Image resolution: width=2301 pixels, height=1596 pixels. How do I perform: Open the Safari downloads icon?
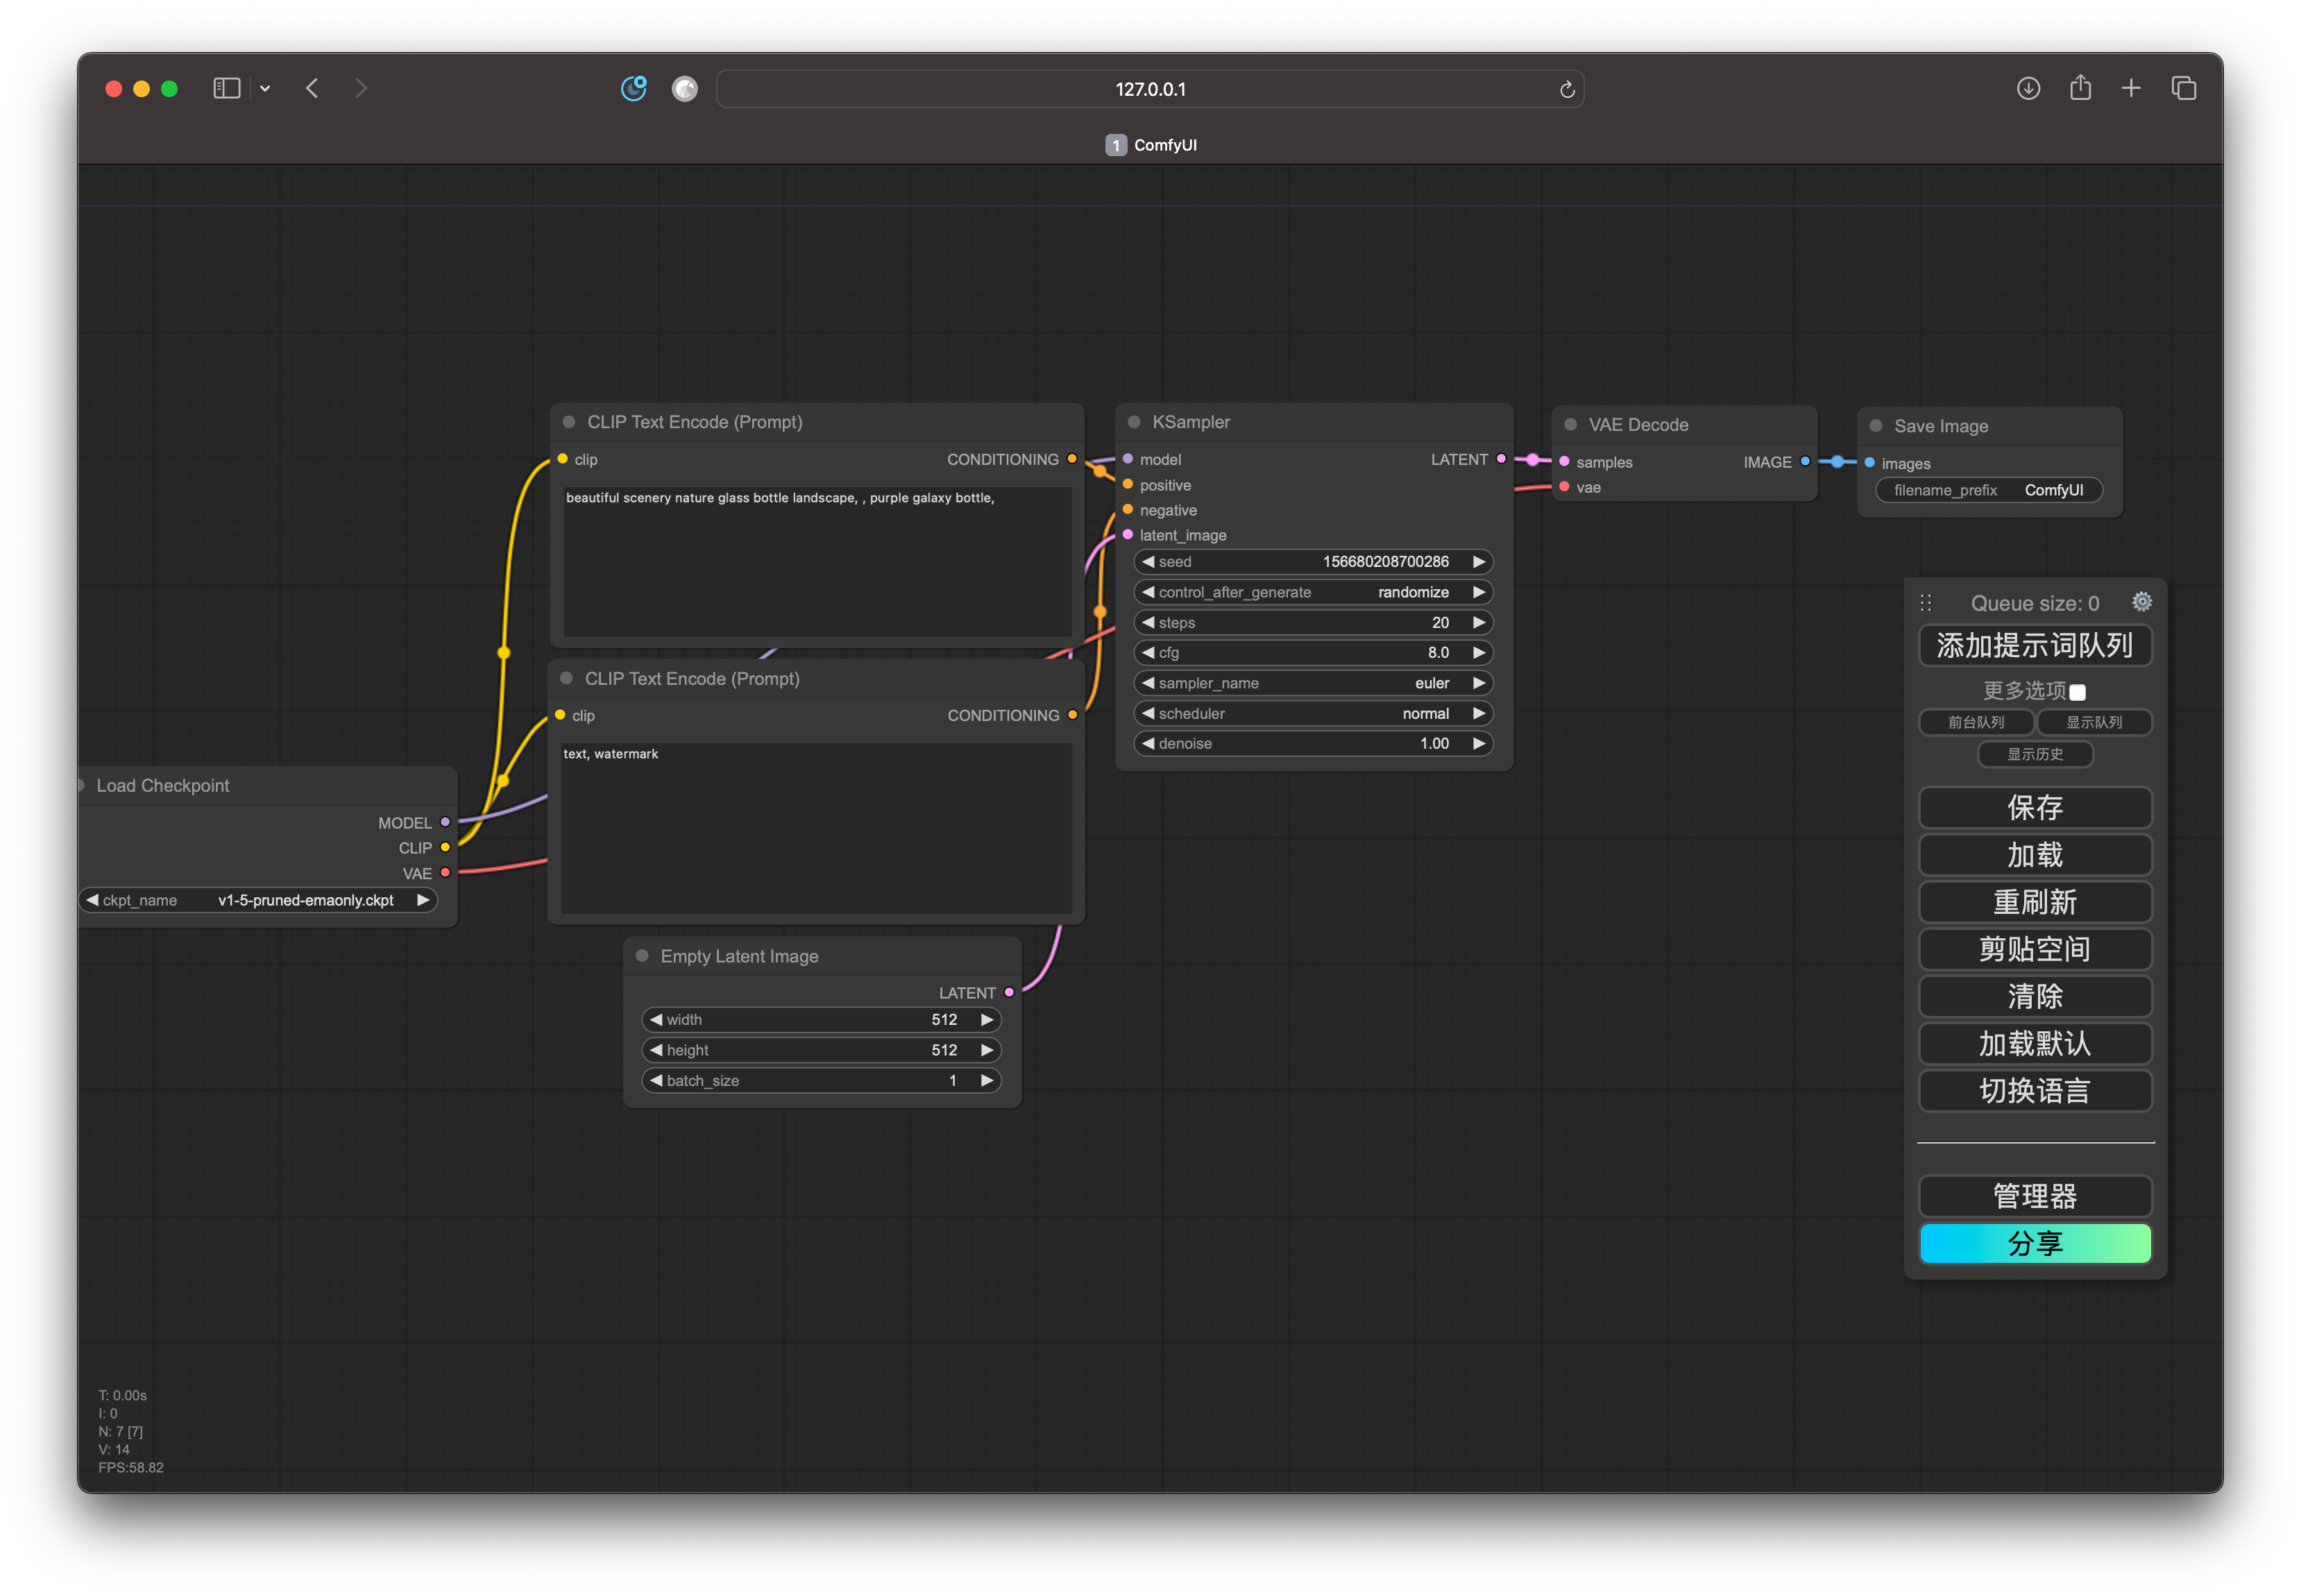point(2027,88)
